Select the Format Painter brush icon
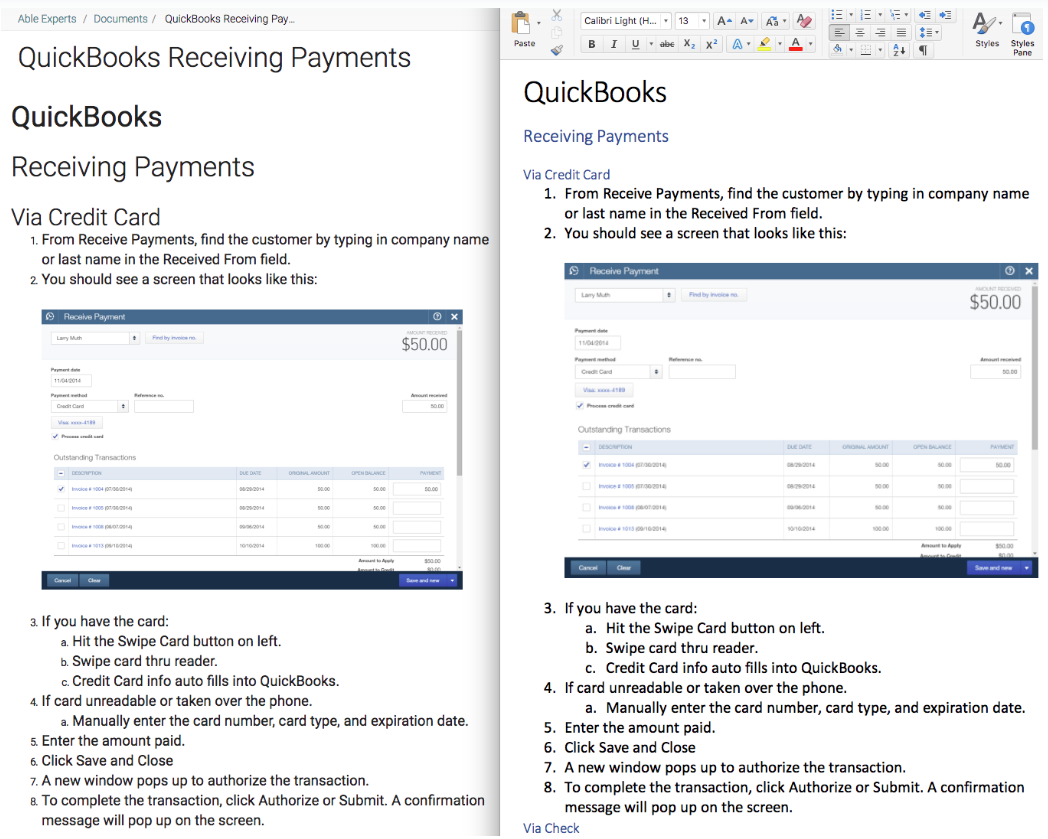The width and height of the screenshot is (1048, 839). (557, 49)
